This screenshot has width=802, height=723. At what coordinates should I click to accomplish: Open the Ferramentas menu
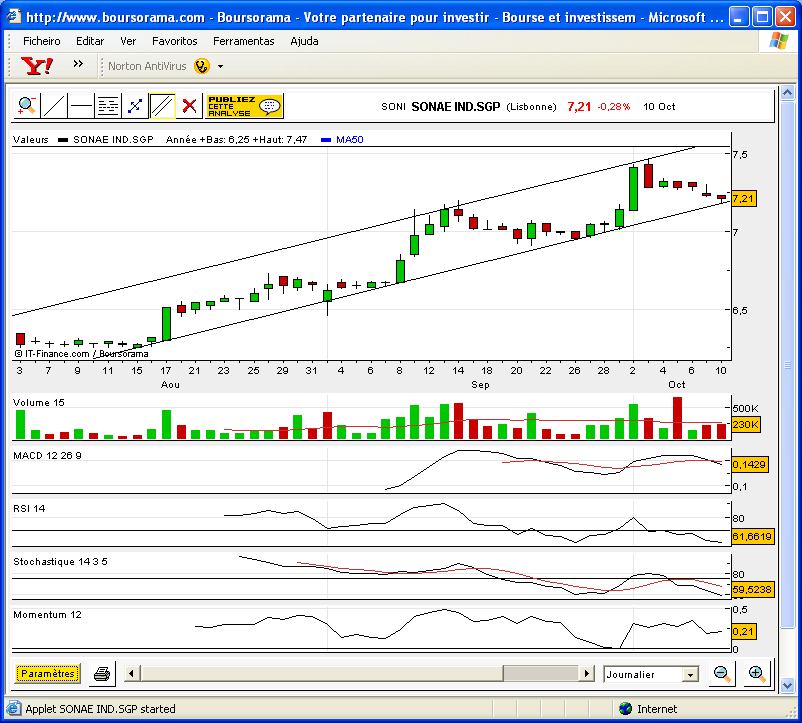[x=243, y=41]
